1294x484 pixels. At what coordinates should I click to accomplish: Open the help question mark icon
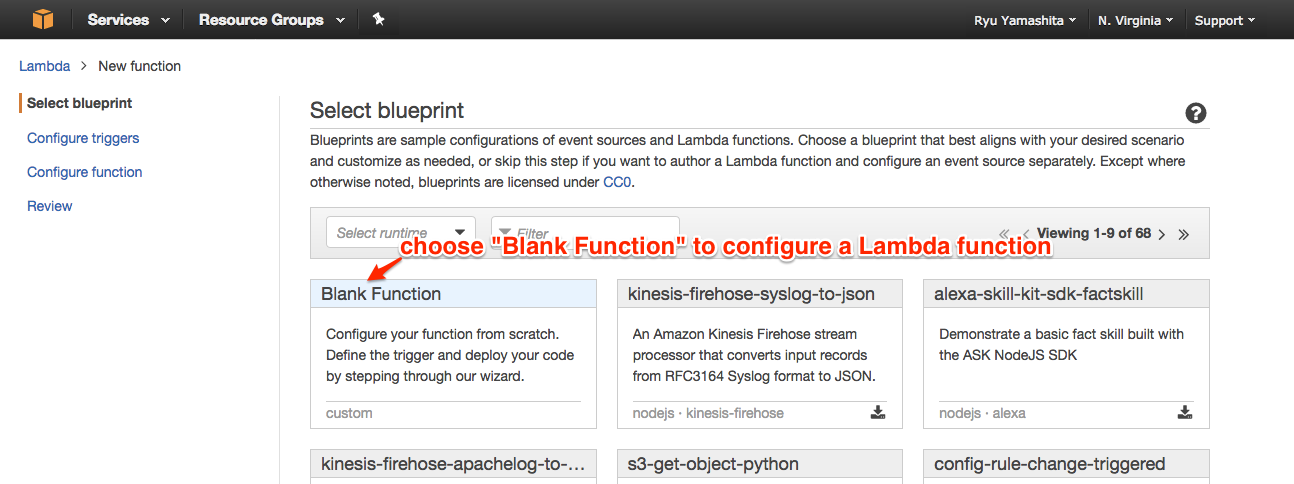coord(1195,113)
